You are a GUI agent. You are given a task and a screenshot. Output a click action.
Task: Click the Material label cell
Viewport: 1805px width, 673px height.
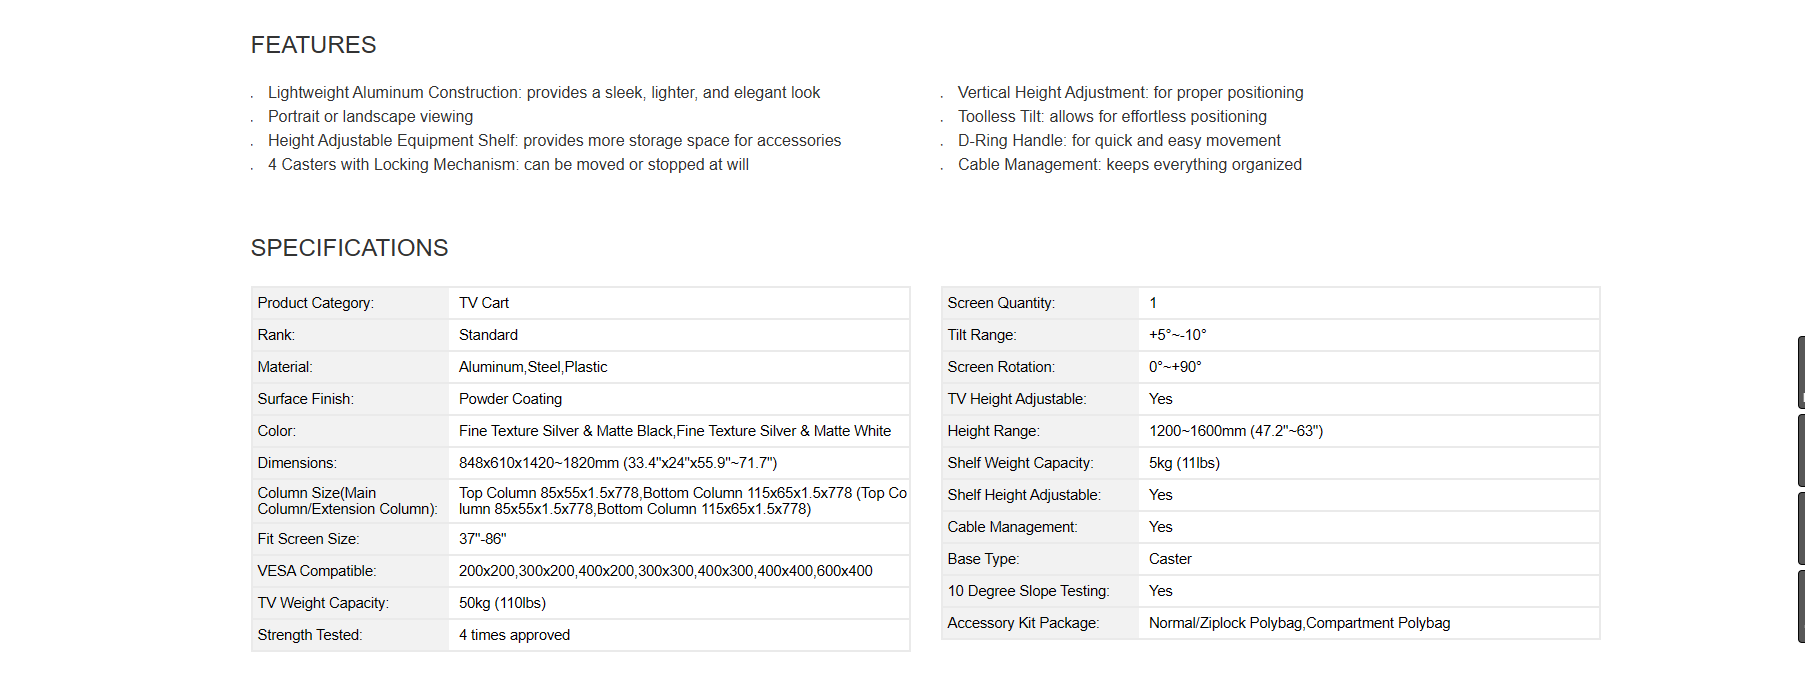[350, 367]
